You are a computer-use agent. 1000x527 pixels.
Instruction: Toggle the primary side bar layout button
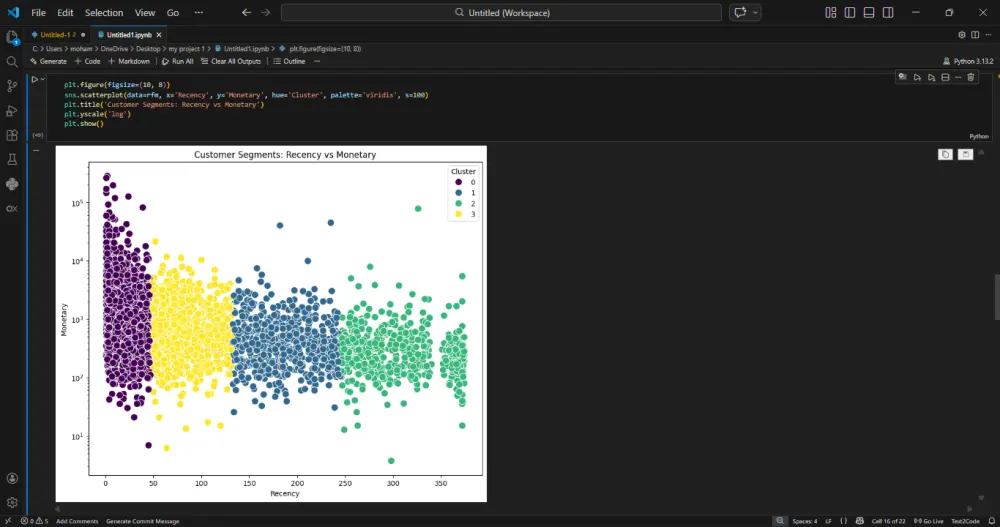point(849,13)
